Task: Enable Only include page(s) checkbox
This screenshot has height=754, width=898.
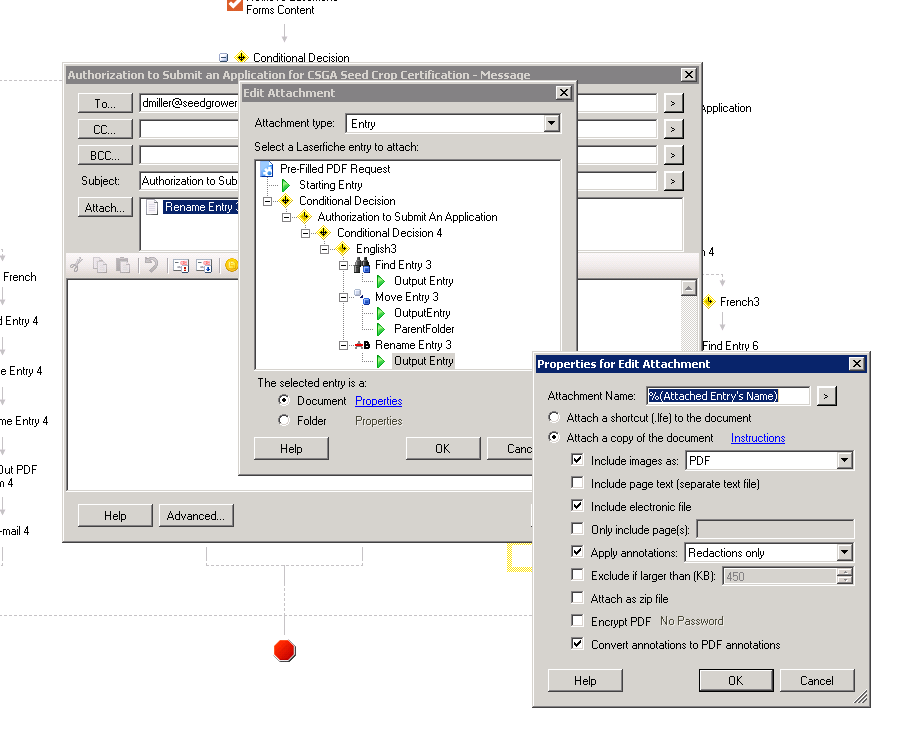Action: 577,529
